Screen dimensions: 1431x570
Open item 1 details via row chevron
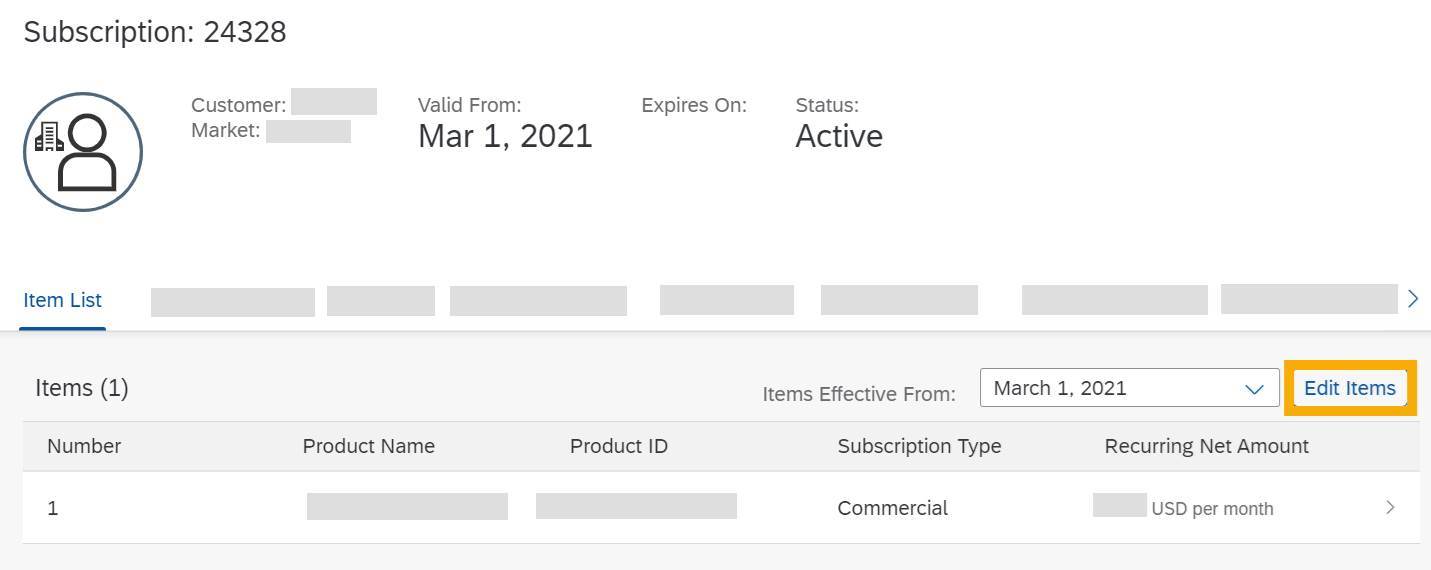[x=1390, y=508]
